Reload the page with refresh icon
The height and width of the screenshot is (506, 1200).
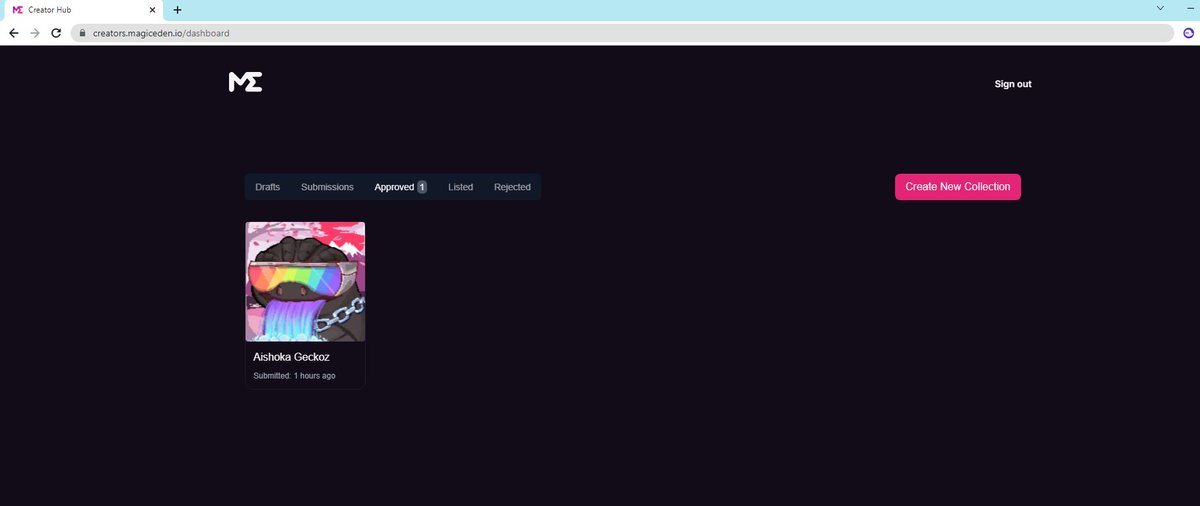pos(56,33)
